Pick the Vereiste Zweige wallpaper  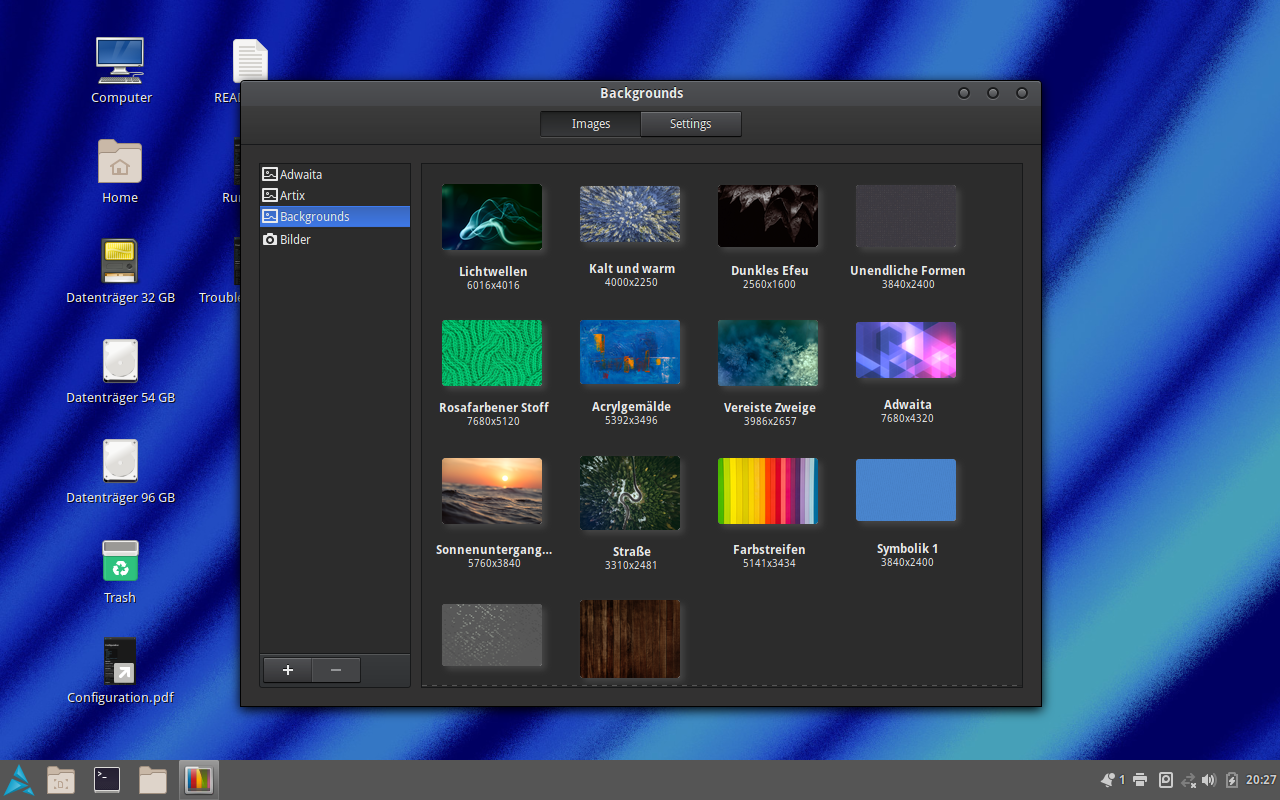(768, 353)
